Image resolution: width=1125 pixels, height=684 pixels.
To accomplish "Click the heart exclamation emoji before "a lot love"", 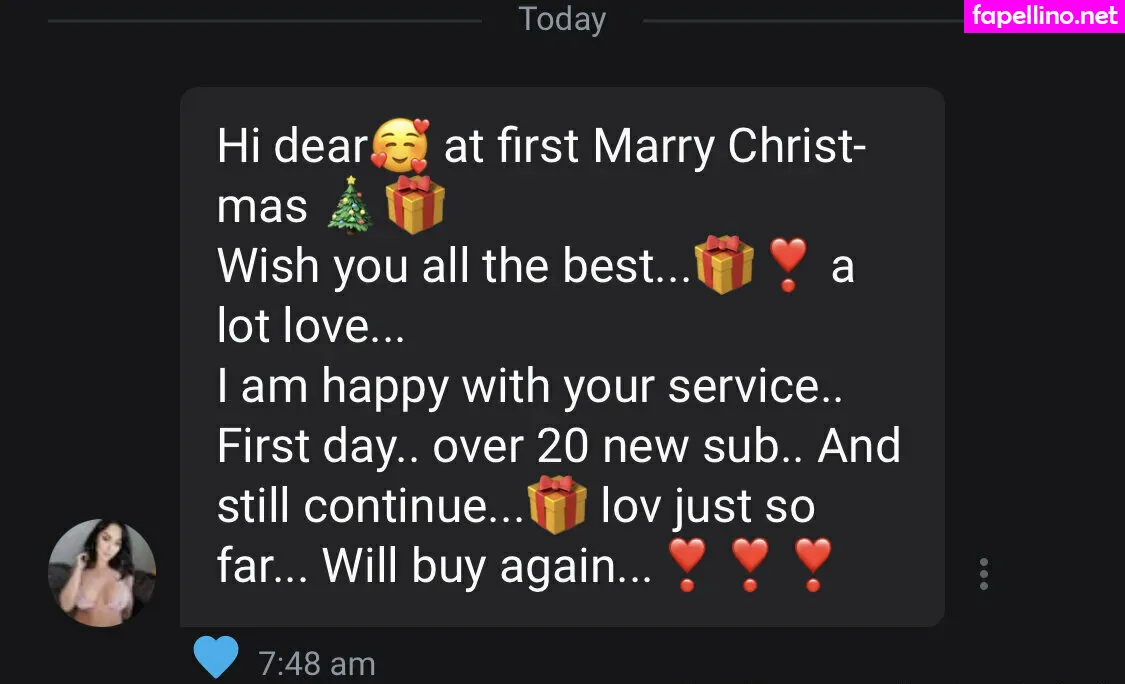I will click(x=789, y=268).
